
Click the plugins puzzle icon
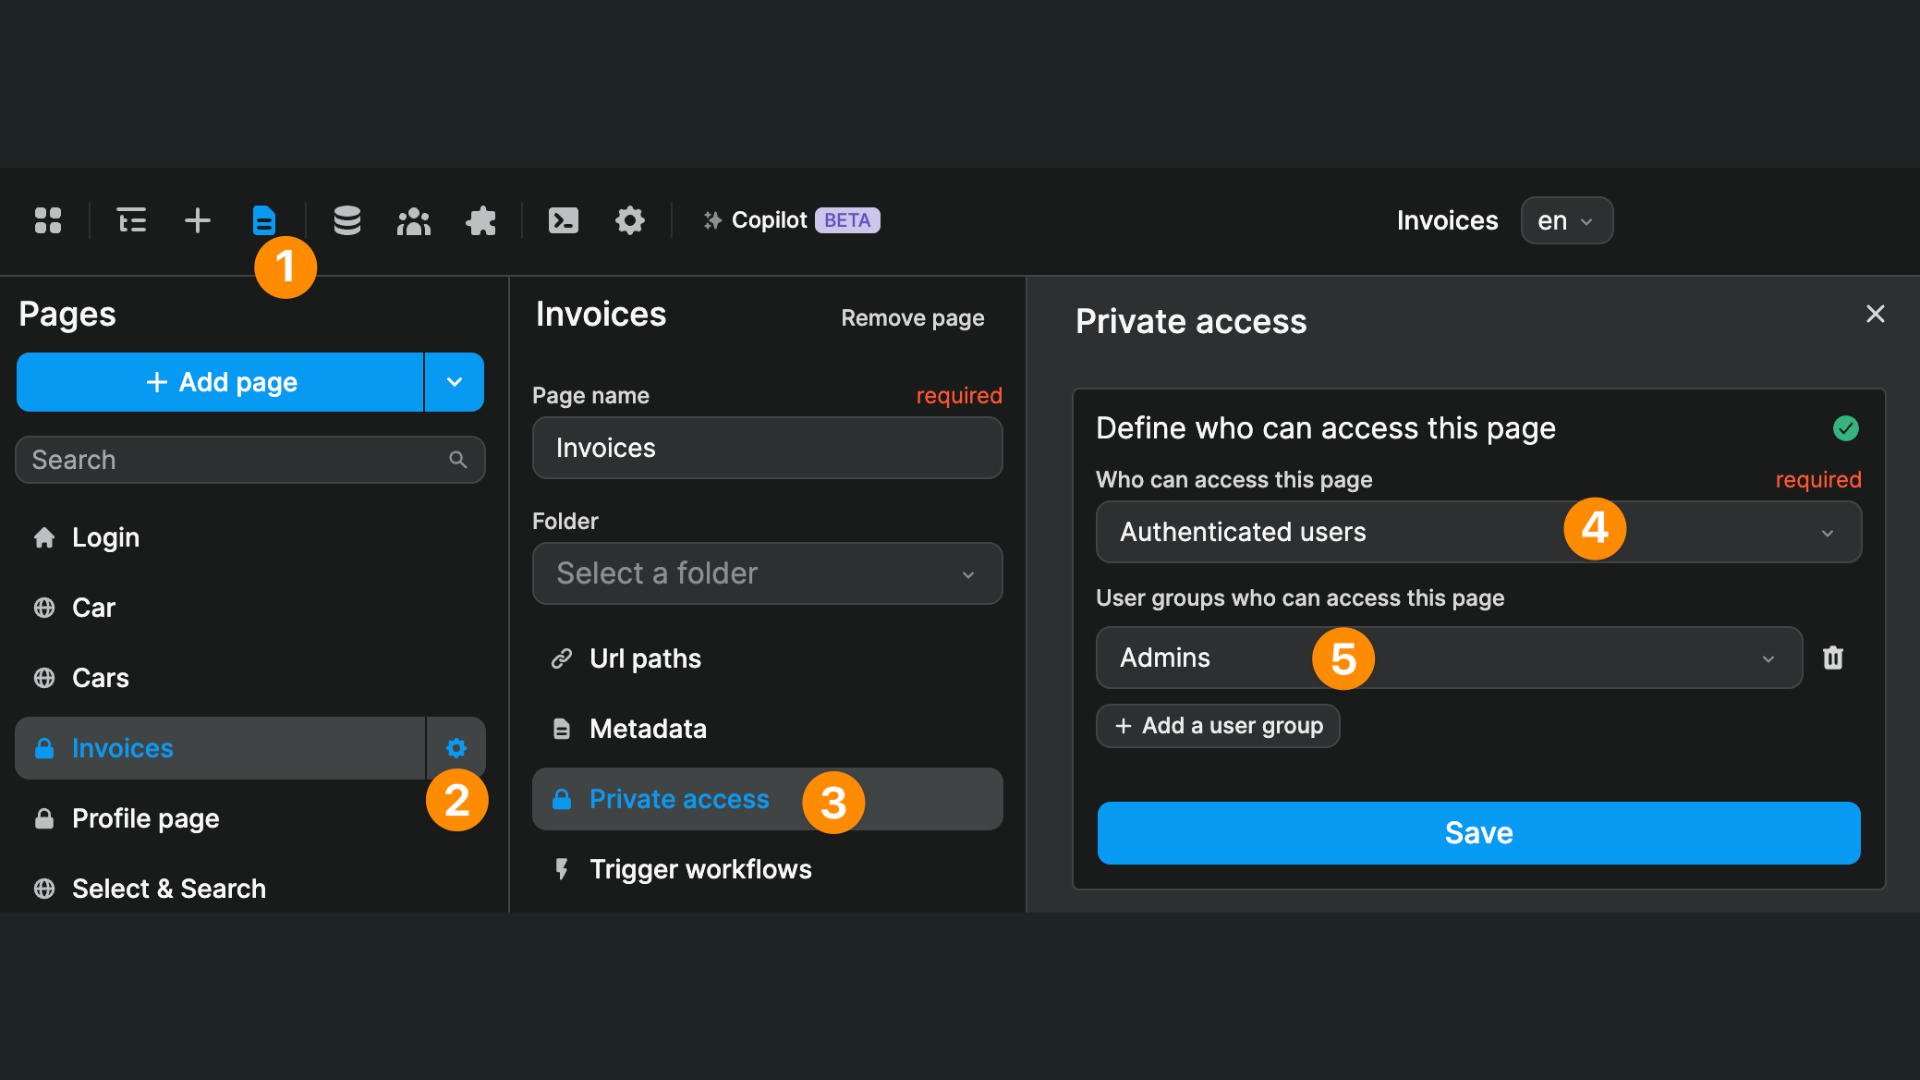[480, 220]
